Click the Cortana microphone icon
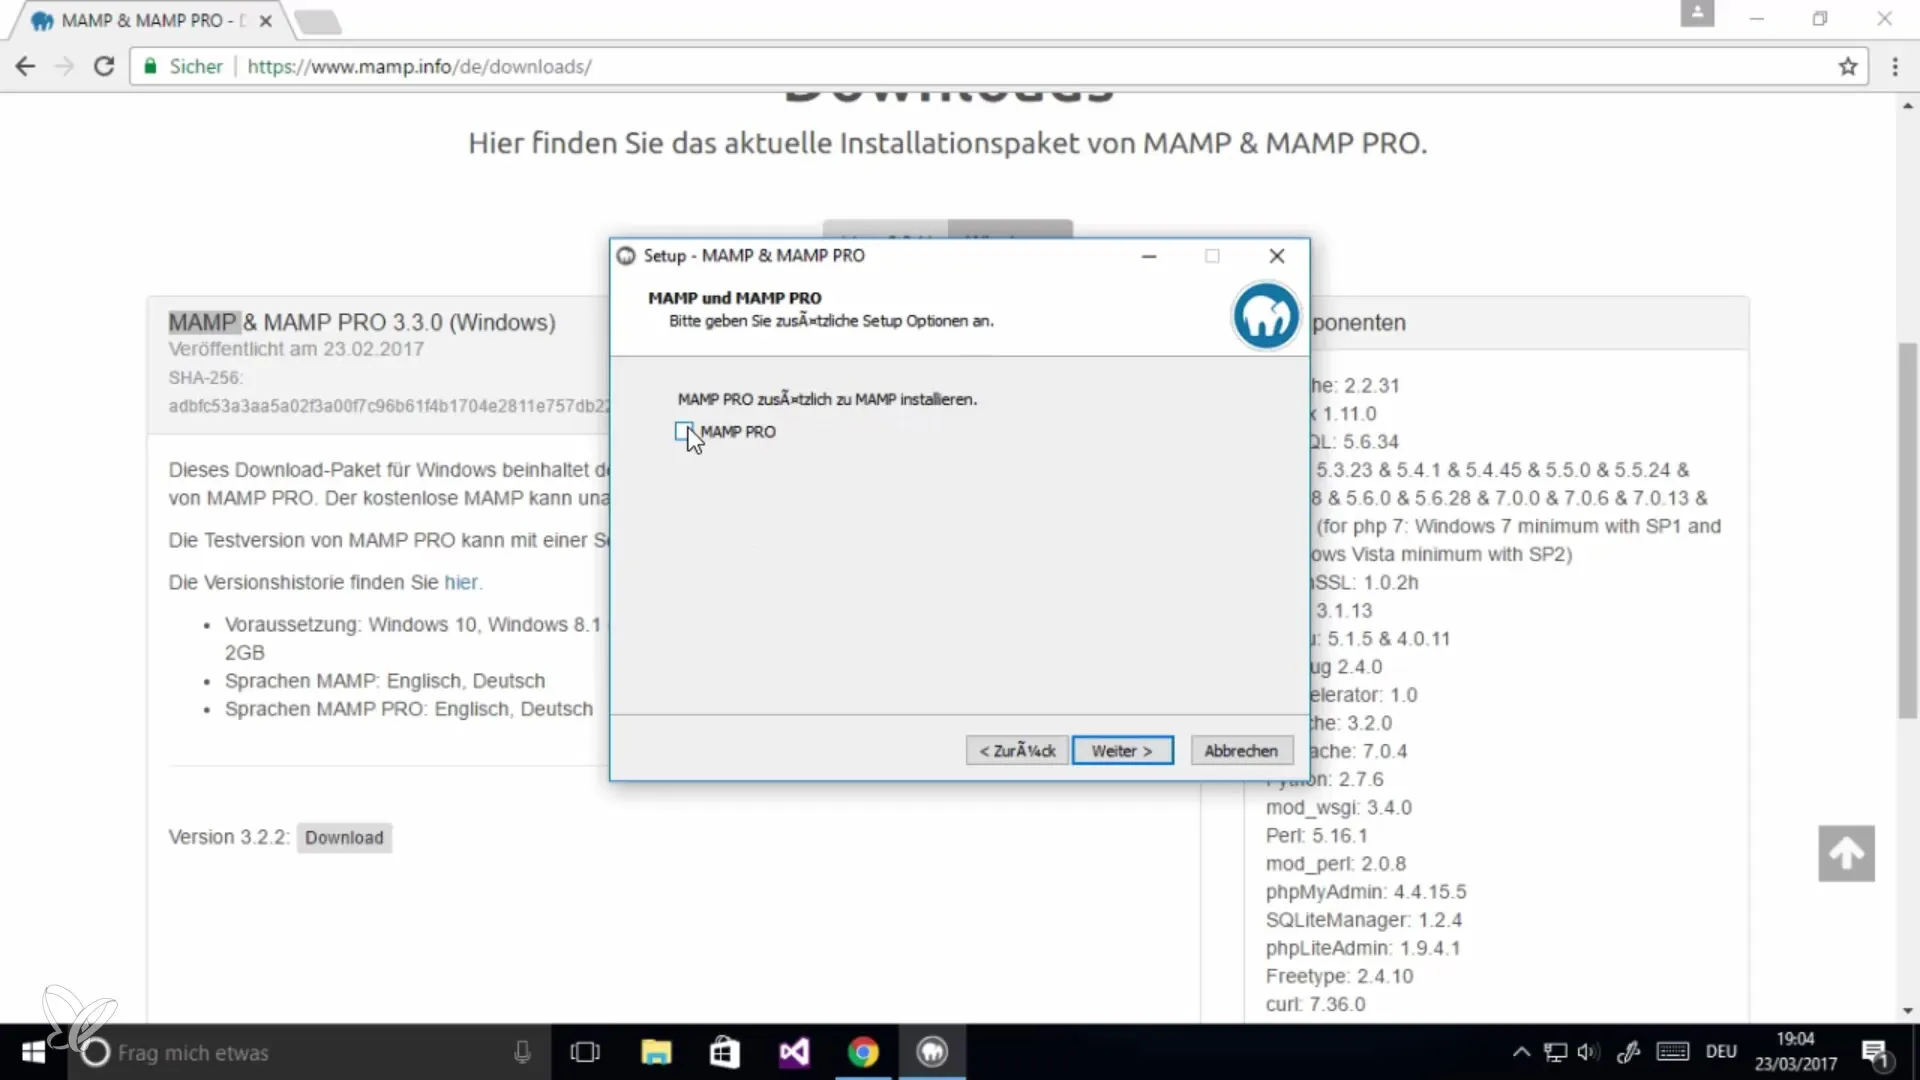The image size is (1920, 1080). click(522, 1052)
